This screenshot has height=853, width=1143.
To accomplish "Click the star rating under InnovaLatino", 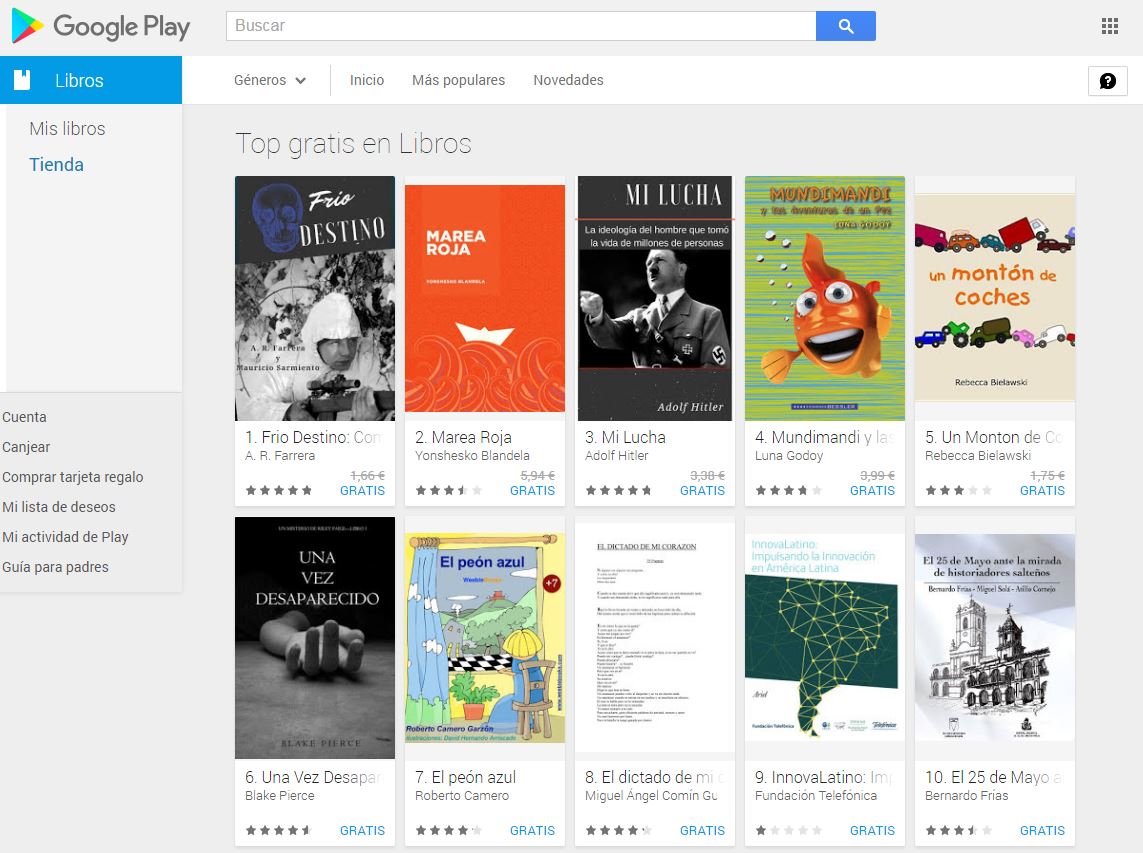I will point(788,831).
